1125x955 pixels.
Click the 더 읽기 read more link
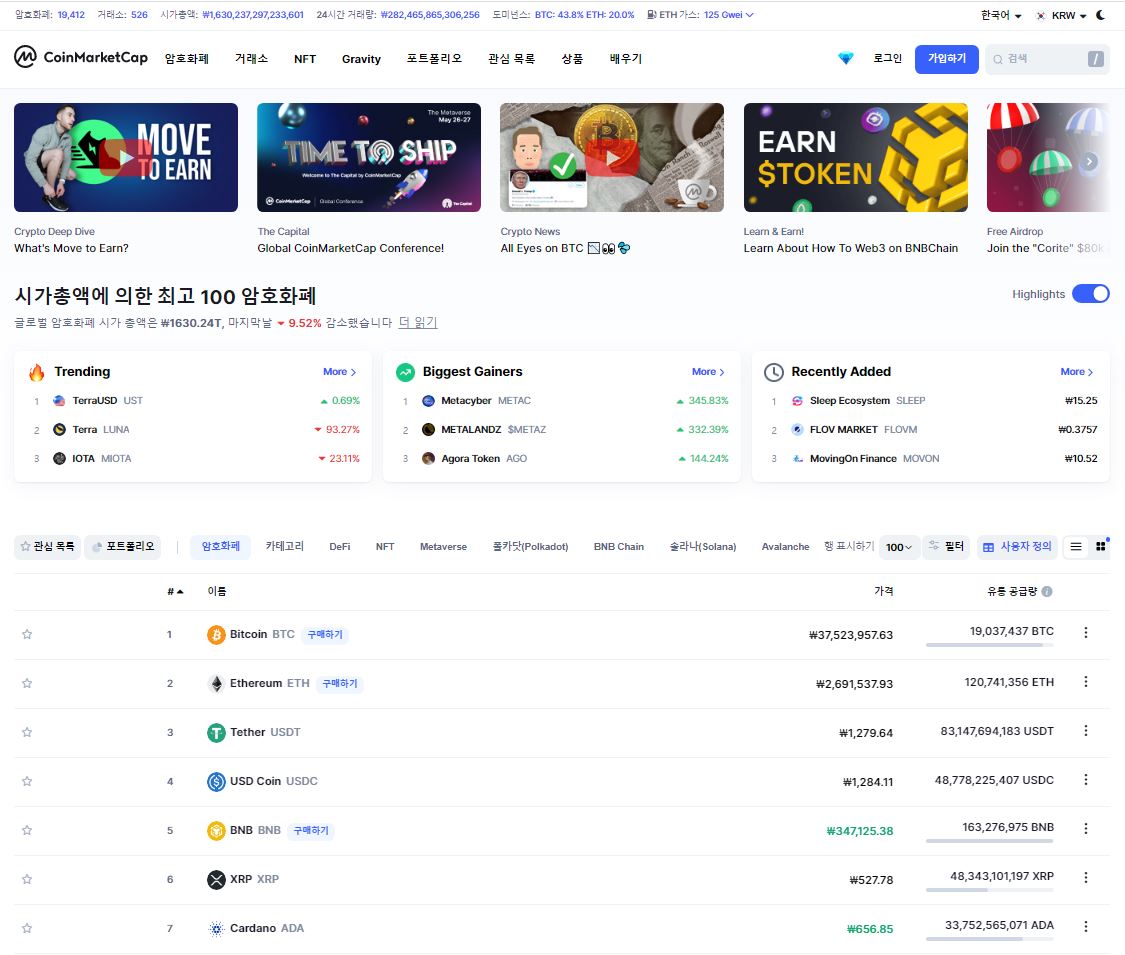[418, 323]
